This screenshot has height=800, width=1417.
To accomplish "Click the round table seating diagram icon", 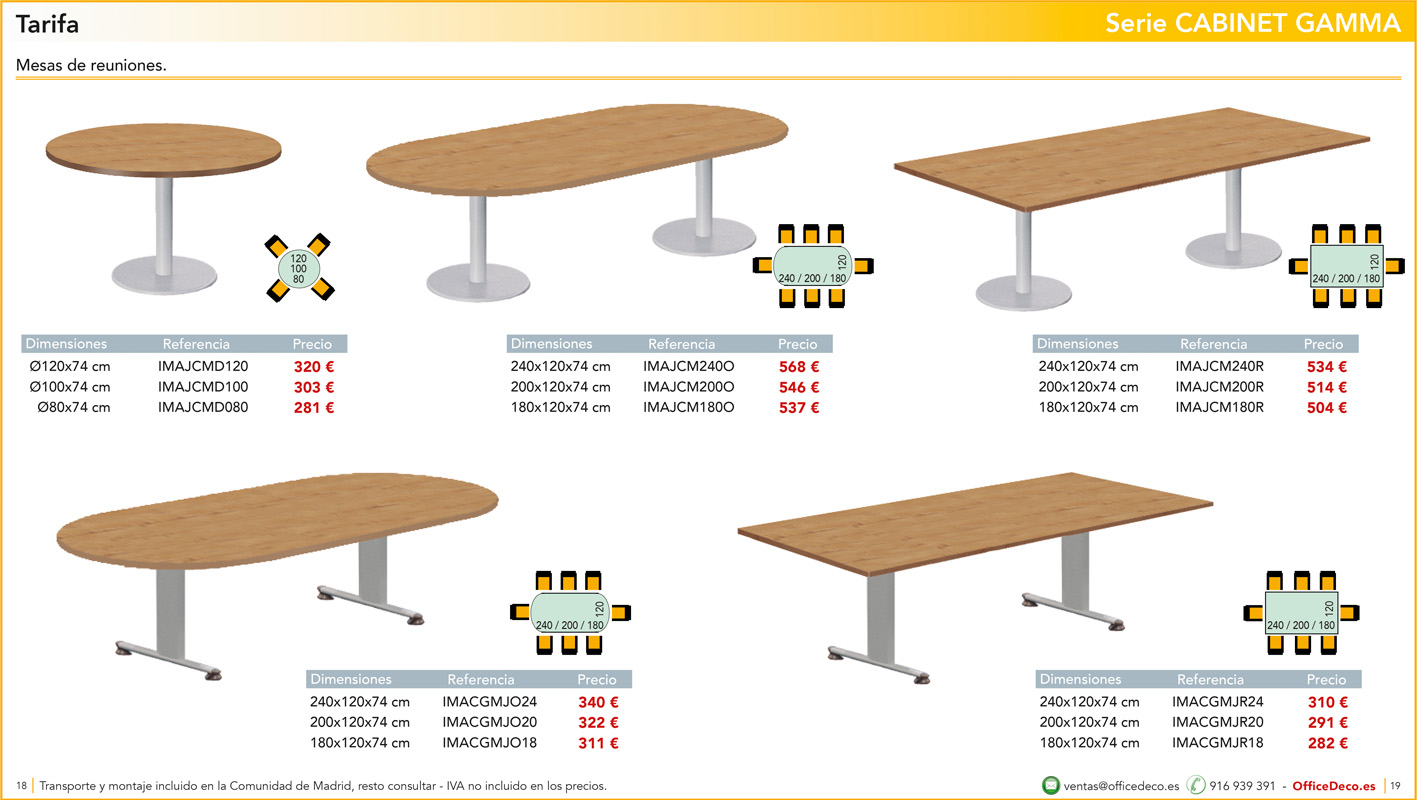I will [x=298, y=268].
